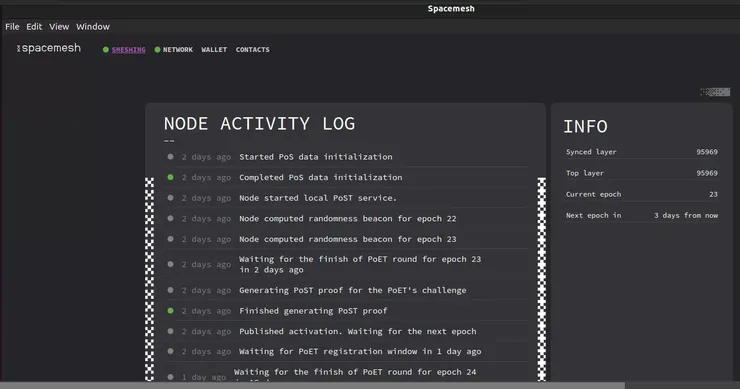Open the File menu
The width and height of the screenshot is (740, 389).
click(12, 26)
